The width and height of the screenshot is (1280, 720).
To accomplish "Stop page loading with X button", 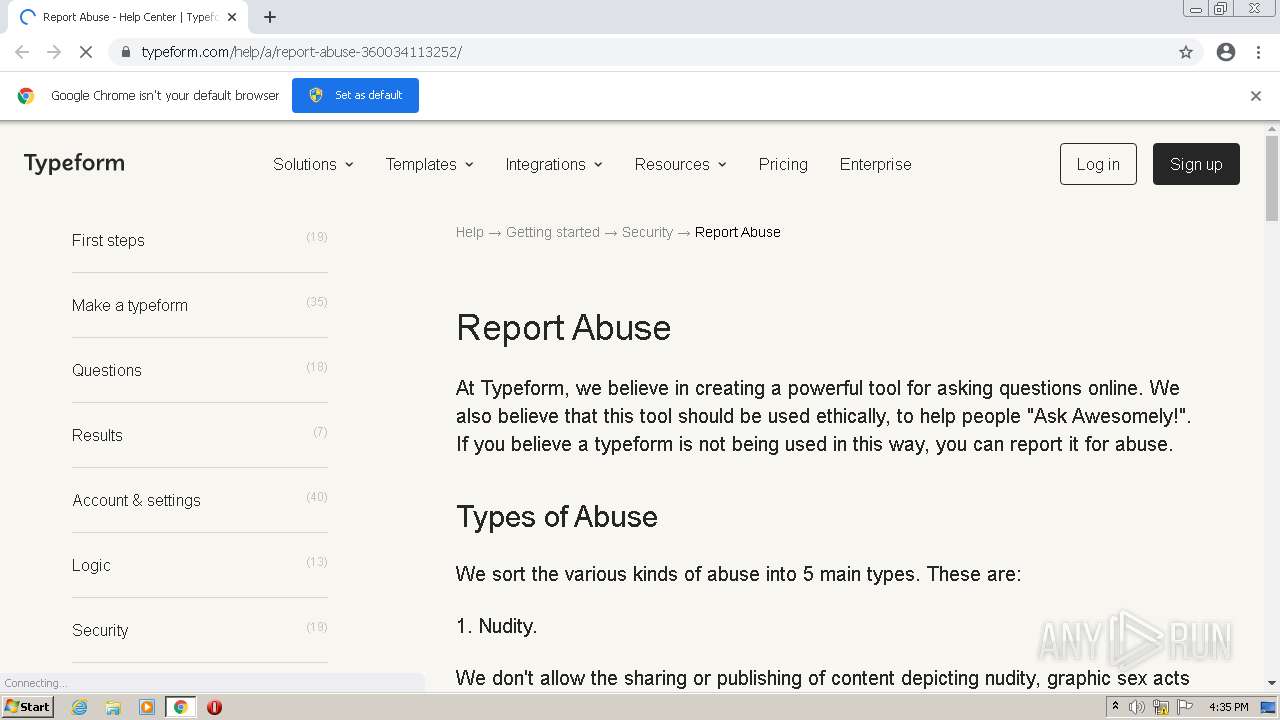I will [86, 52].
